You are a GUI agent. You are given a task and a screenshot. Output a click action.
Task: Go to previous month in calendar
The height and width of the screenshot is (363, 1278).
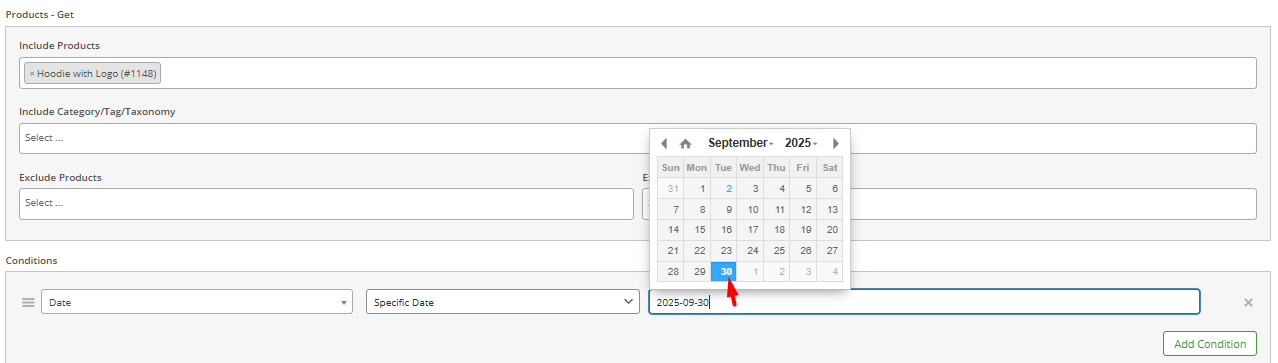[x=664, y=143]
